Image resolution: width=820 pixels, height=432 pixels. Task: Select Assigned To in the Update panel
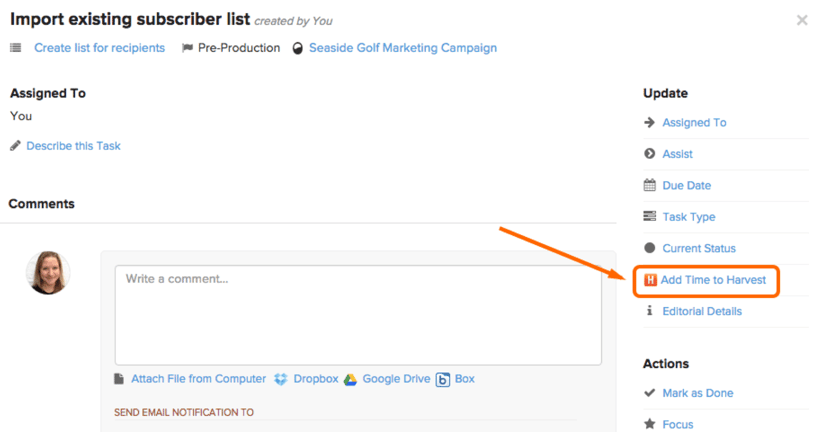[694, 123]
